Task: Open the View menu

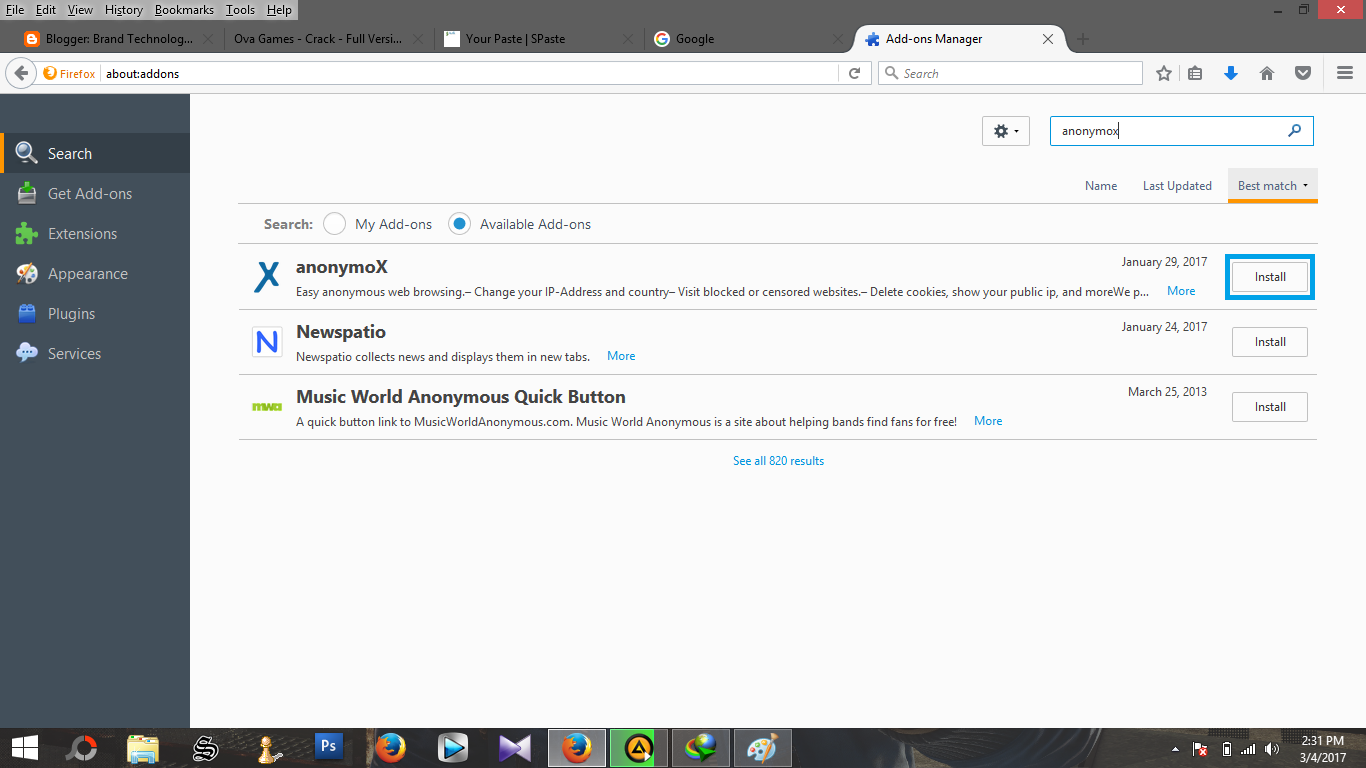Action: 80,10
